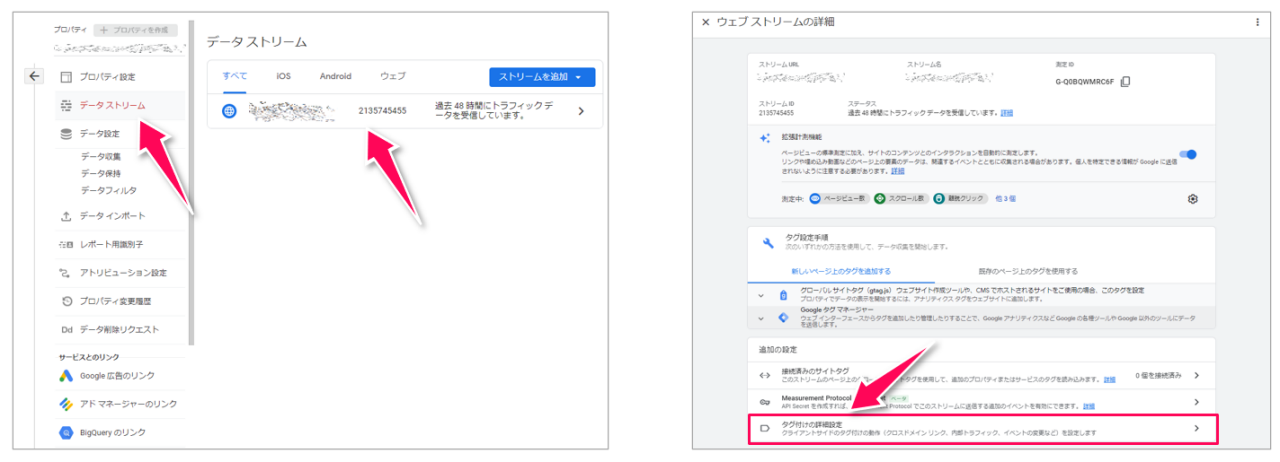The width and height of the screenshot is (1280, 462).
Task: Switch to the iOS tab
Action: [283, 77]
